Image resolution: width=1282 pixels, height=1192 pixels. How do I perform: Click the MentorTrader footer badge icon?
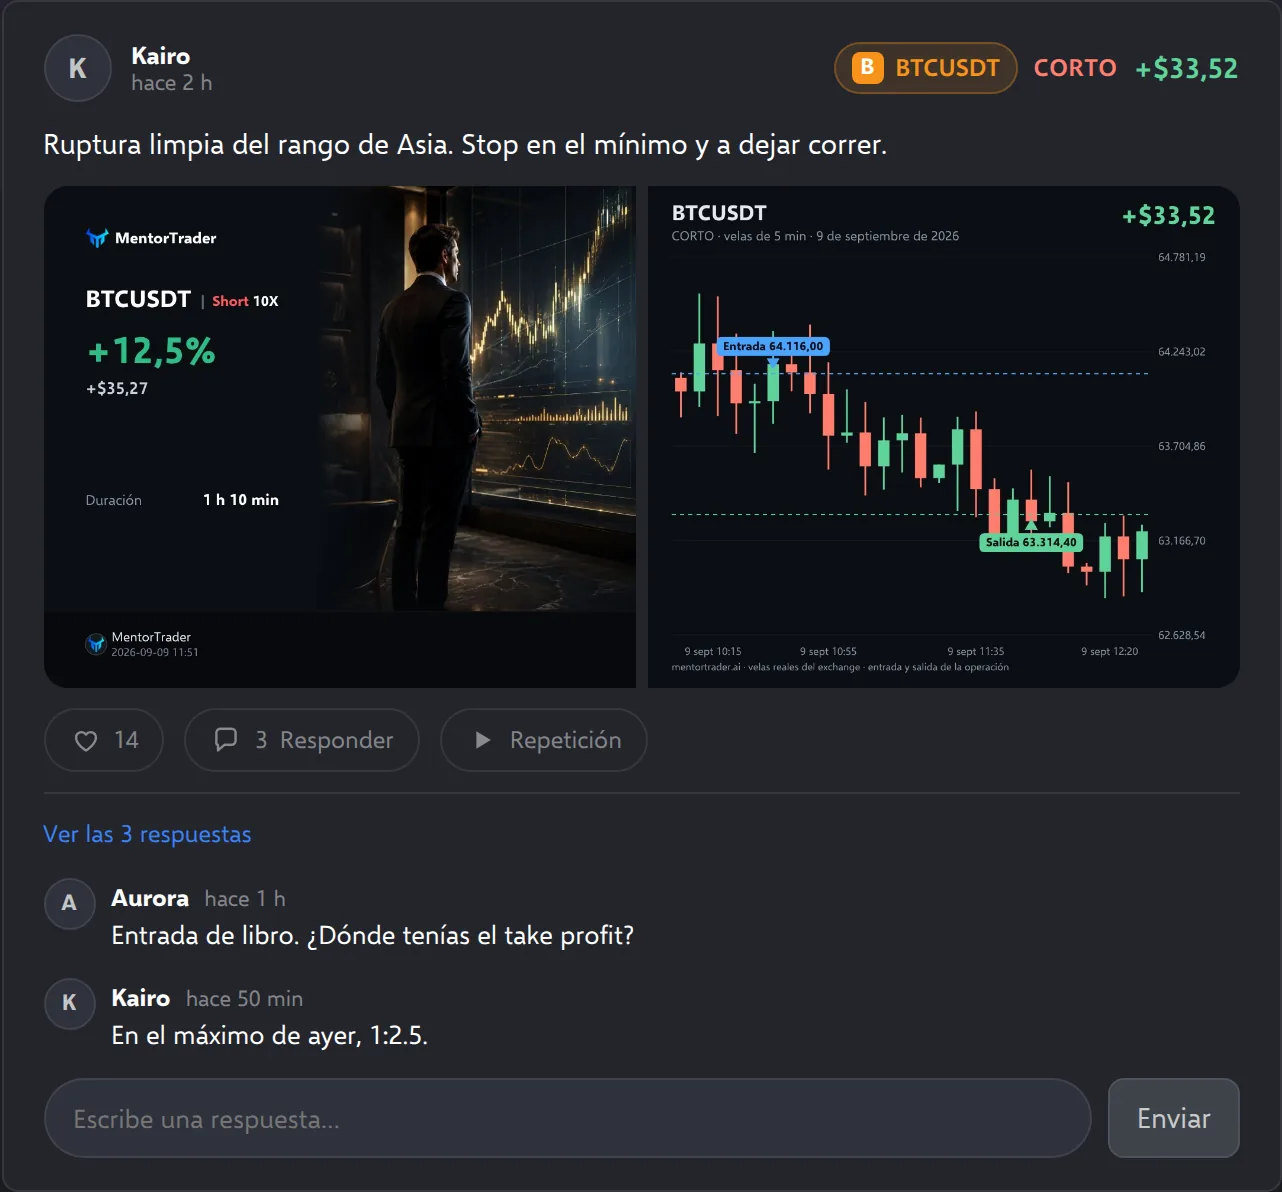(x=96, y=644)
